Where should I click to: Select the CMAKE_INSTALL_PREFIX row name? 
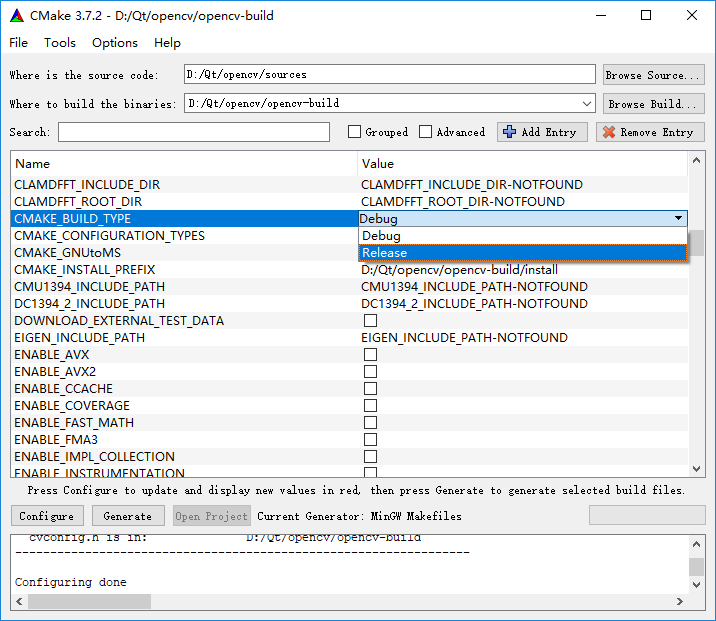tap(85, 269)
